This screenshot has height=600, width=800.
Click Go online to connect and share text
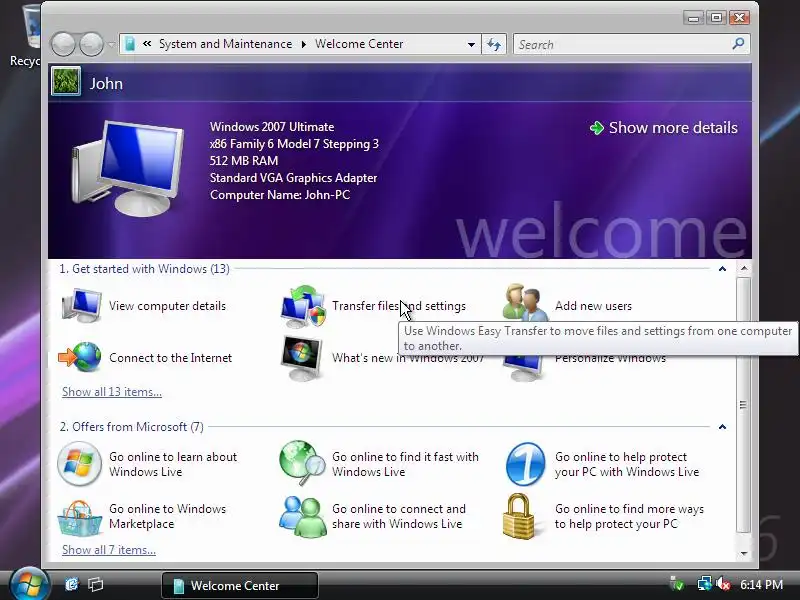point(399,516)
